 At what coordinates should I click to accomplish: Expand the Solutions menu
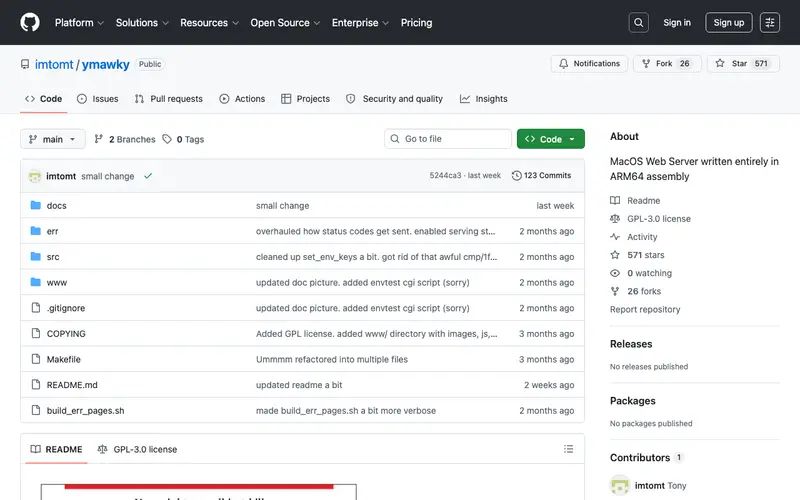(x=142, y=22)
